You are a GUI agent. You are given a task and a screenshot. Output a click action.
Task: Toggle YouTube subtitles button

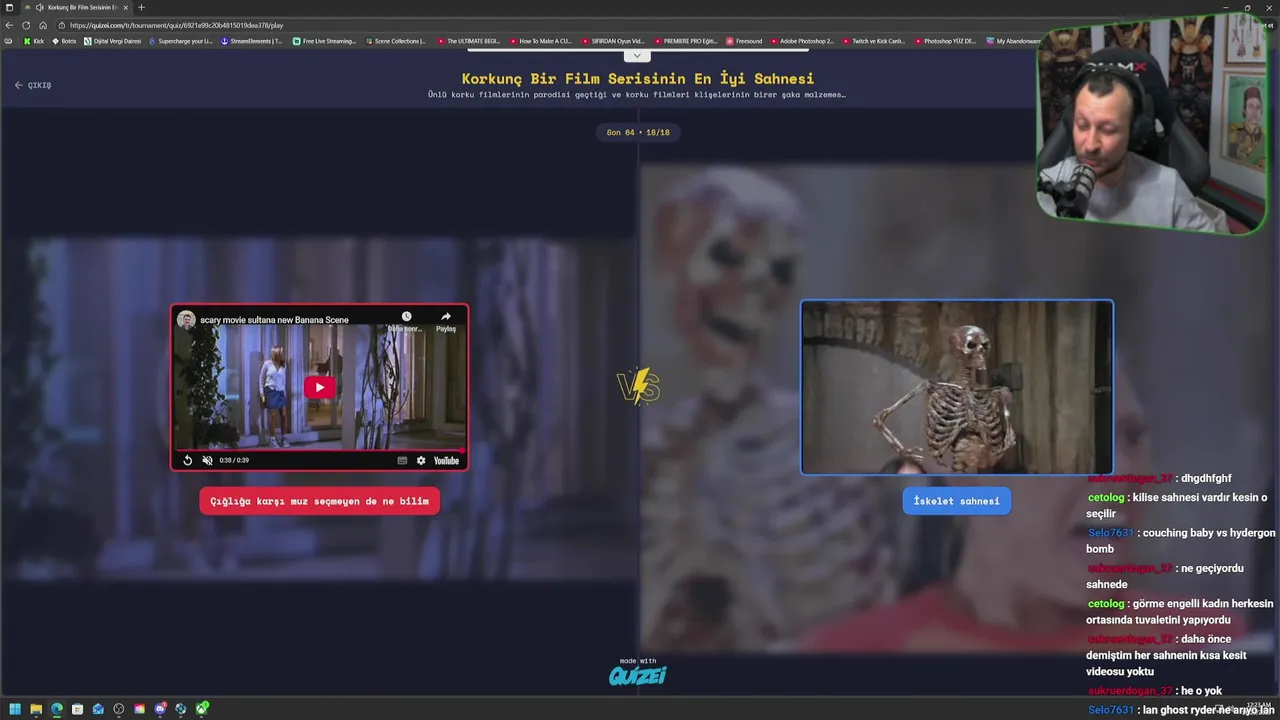[402, 460]
